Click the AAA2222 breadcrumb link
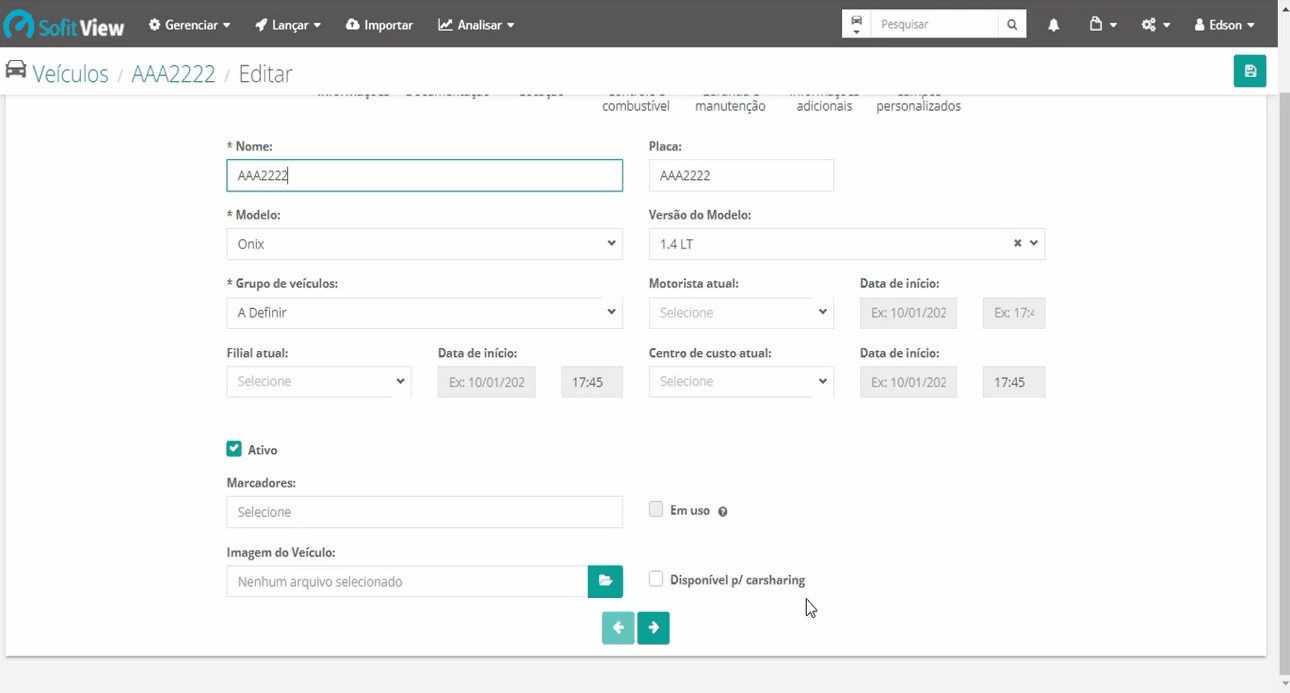The height and width of the screenshot is (693, 1290). click(x=173, y=74)
